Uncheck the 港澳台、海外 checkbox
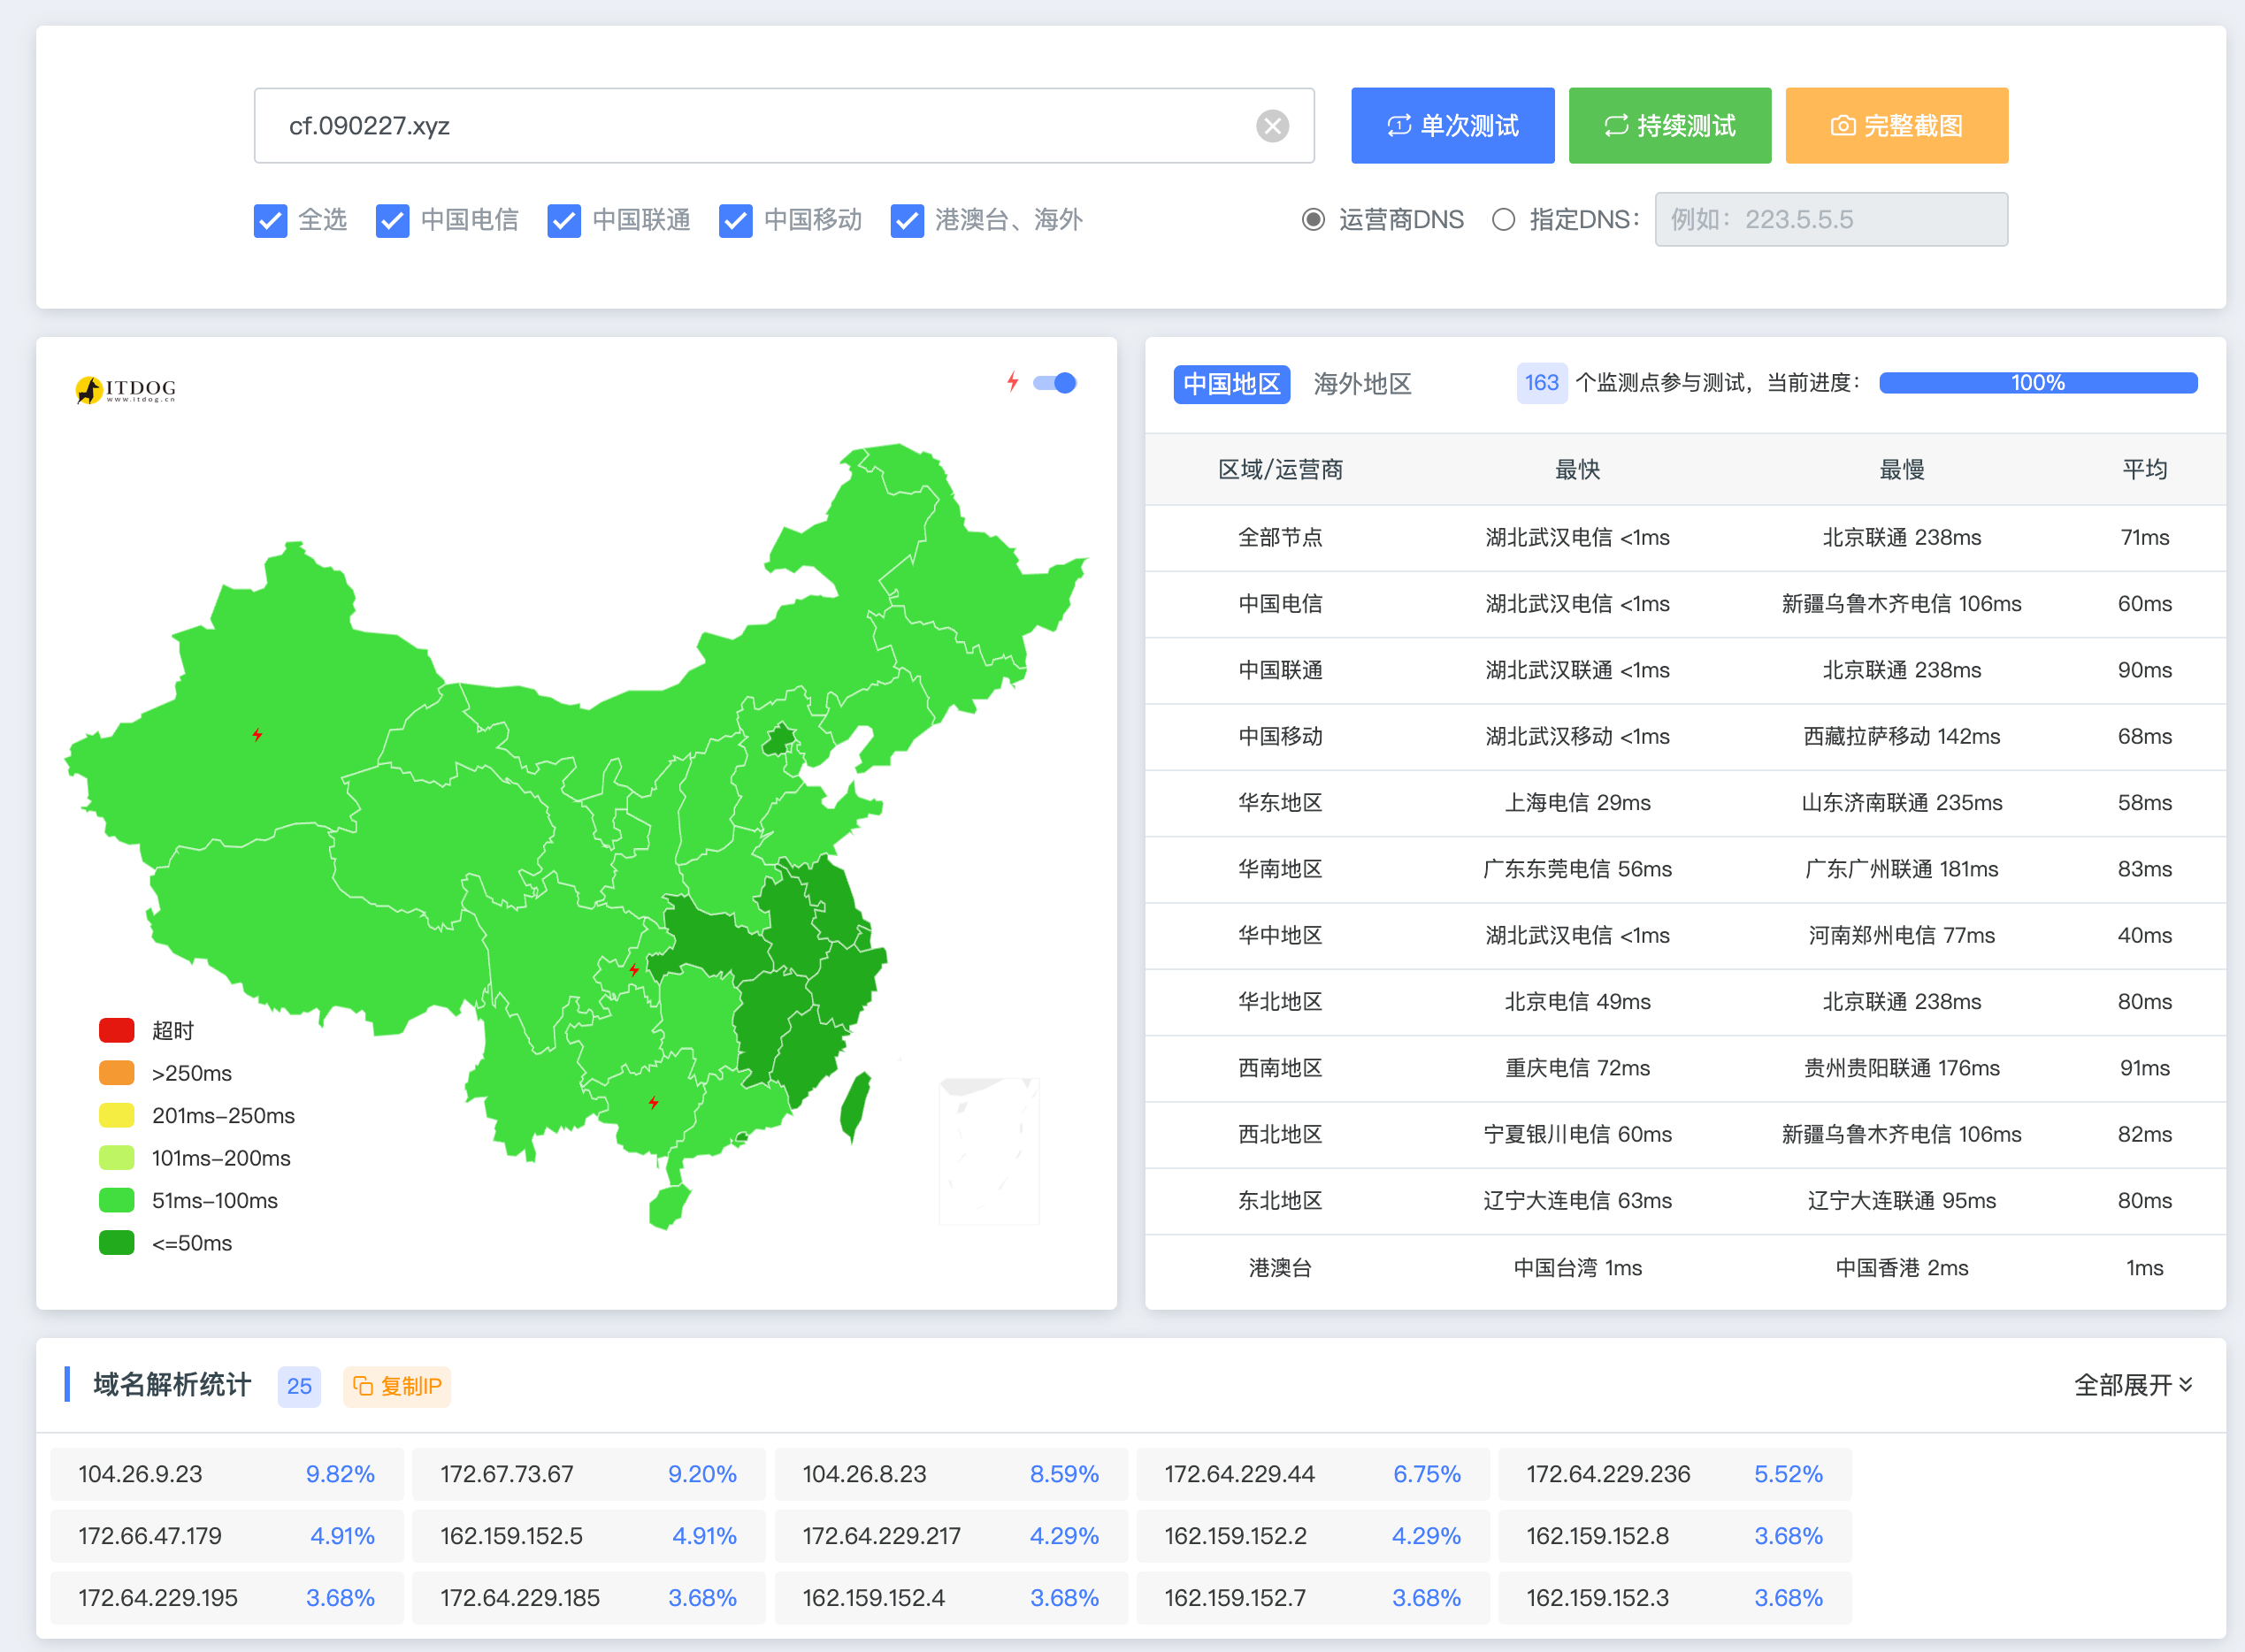Screen dimensions: 2245x1652 tap(908, 220)
